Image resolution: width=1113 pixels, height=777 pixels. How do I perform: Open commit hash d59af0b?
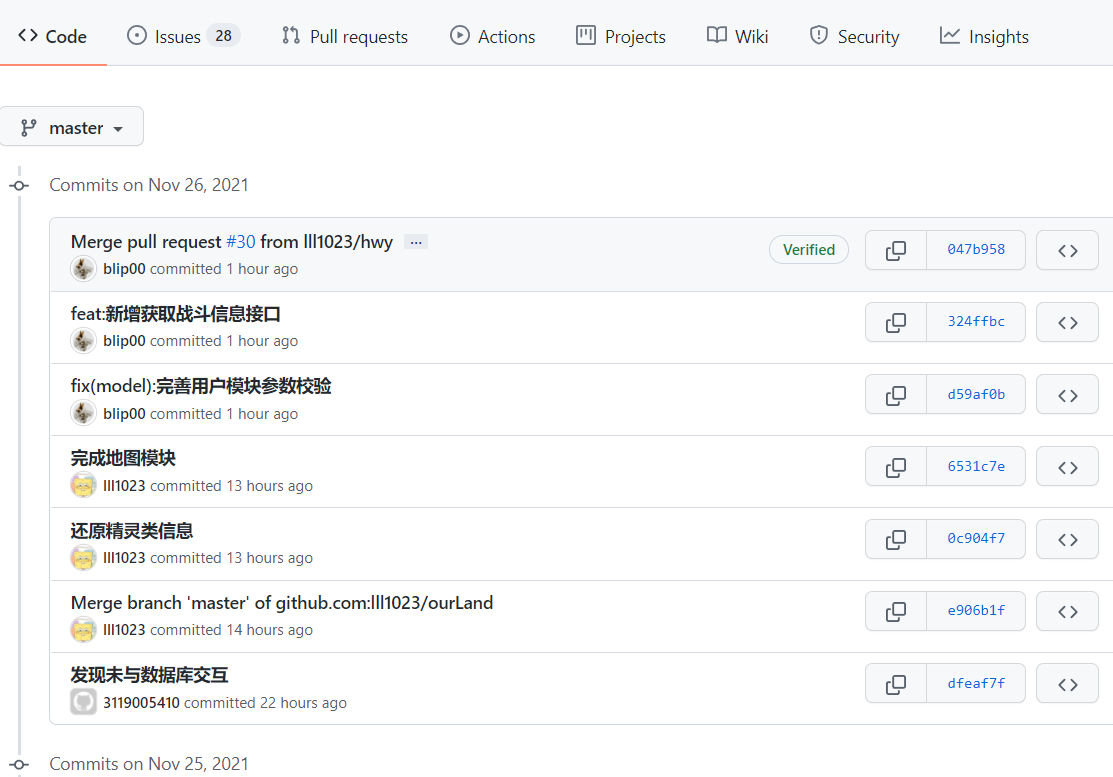[976, 395]
